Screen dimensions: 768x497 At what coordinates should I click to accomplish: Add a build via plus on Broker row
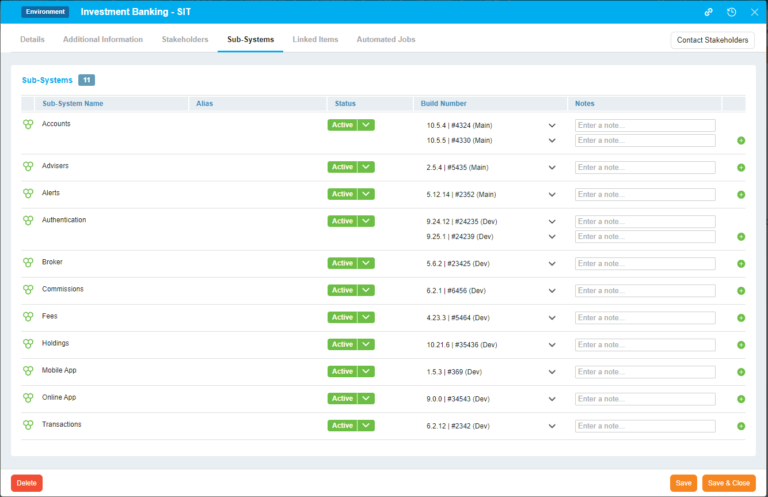click(741, 264)
